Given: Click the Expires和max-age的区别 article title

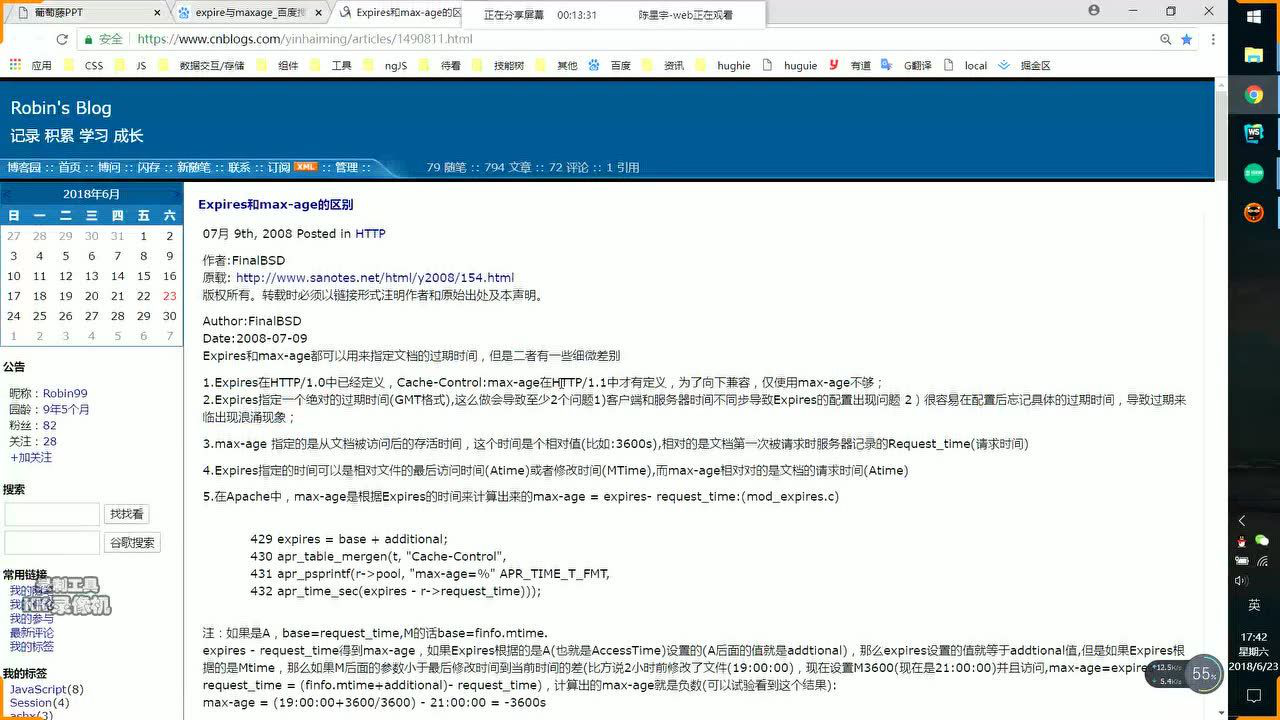Looking at the screenshot, I should click(x=275, y=204).
